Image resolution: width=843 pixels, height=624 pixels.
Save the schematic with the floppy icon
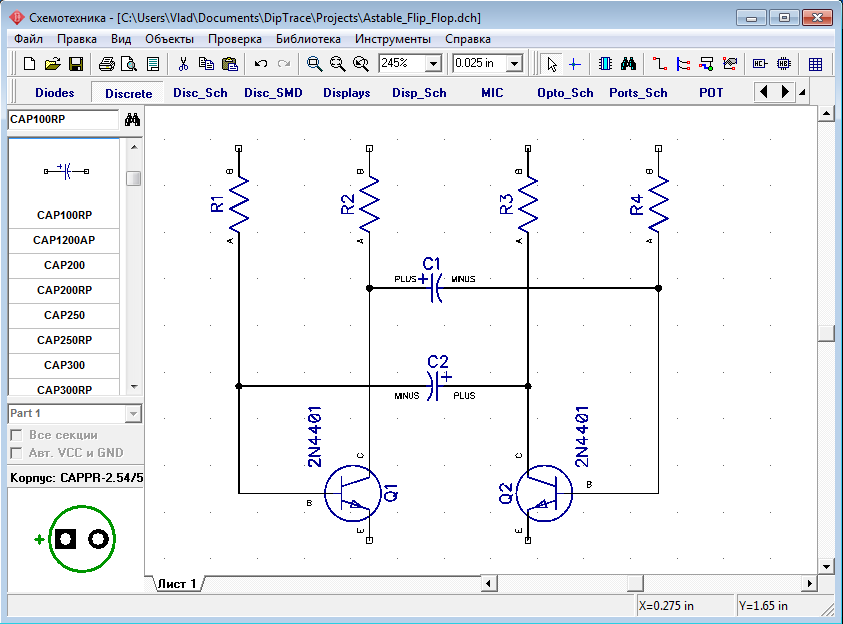pos(76,64)
